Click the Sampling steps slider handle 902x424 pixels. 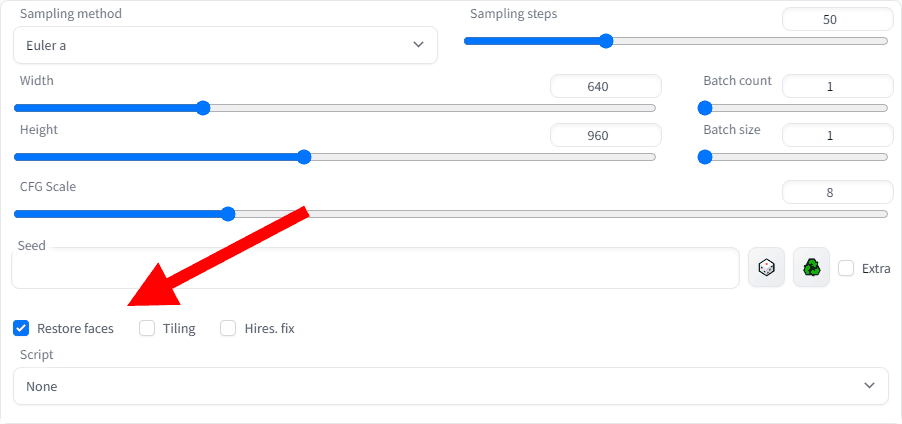point(606,41)
